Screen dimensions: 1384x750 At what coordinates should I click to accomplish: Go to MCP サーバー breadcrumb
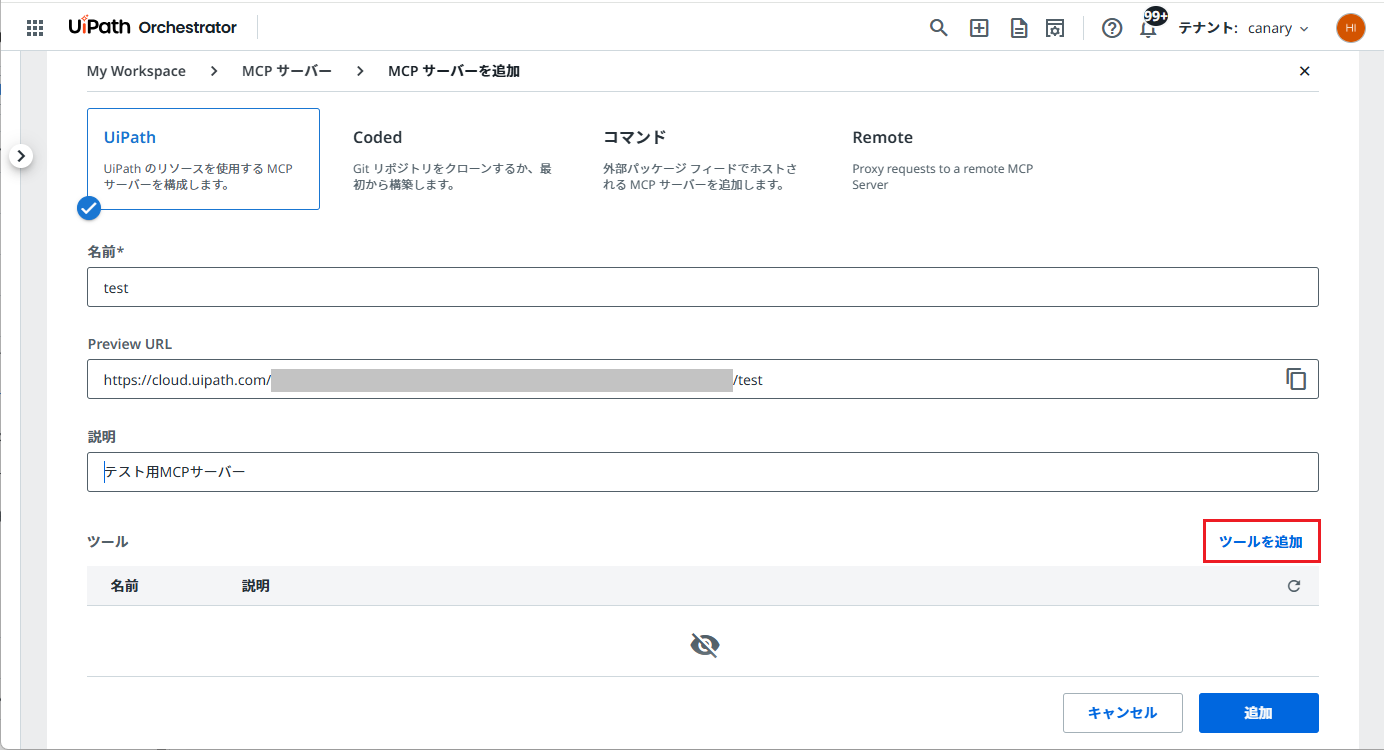pos(287,71)
